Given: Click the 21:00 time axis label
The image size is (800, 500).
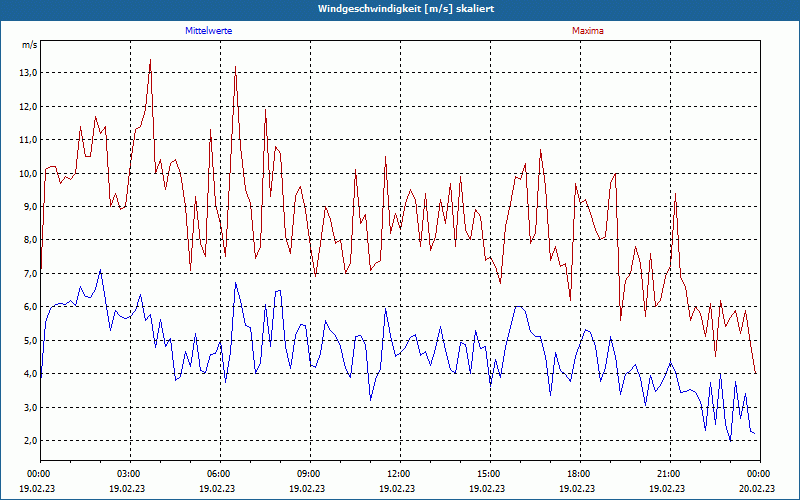Looking at the screenshot, I should click(670, 474).
